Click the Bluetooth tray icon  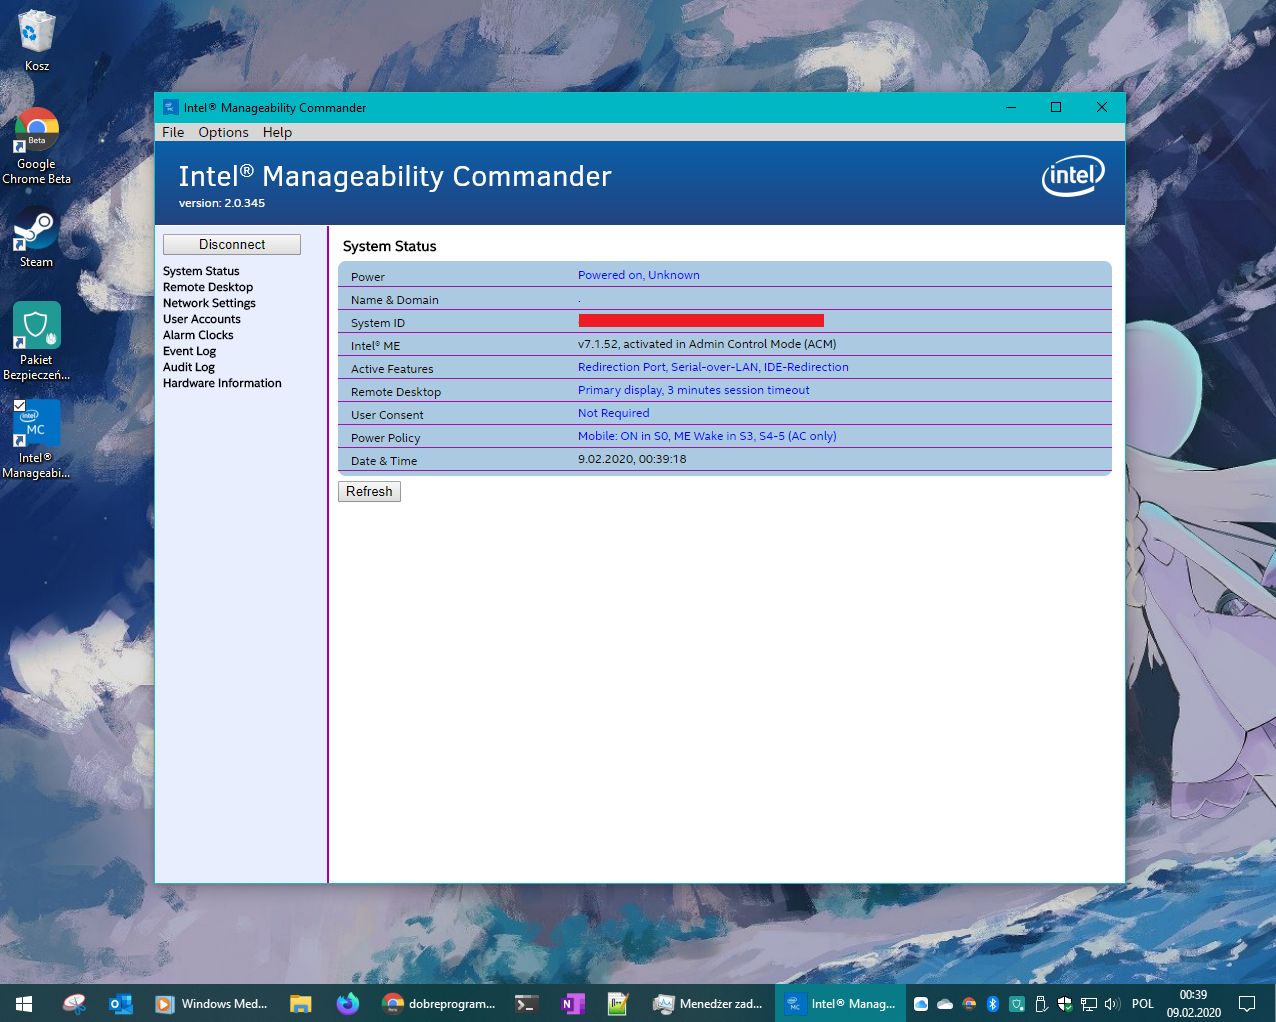coord(993,1003)
